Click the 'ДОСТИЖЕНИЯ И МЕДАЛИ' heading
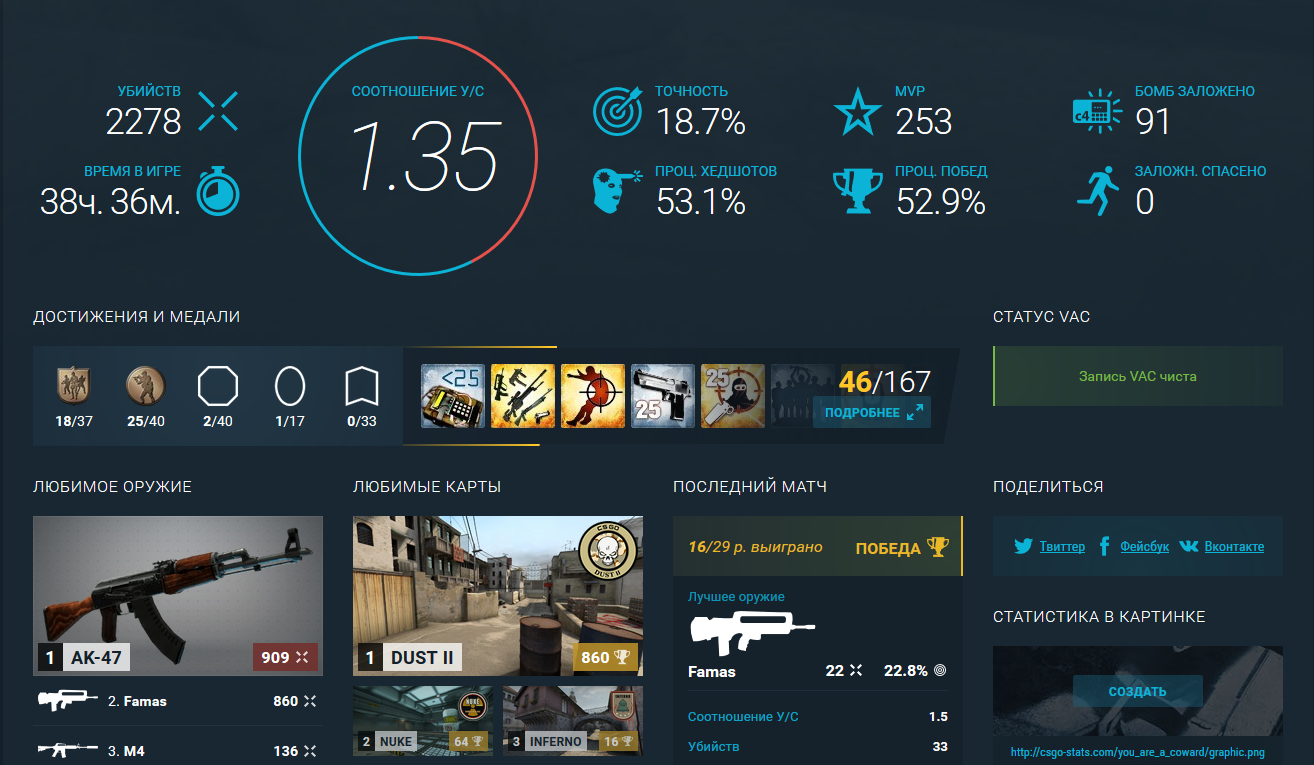The image size is (1314, 765). click(x=136, y=317)
